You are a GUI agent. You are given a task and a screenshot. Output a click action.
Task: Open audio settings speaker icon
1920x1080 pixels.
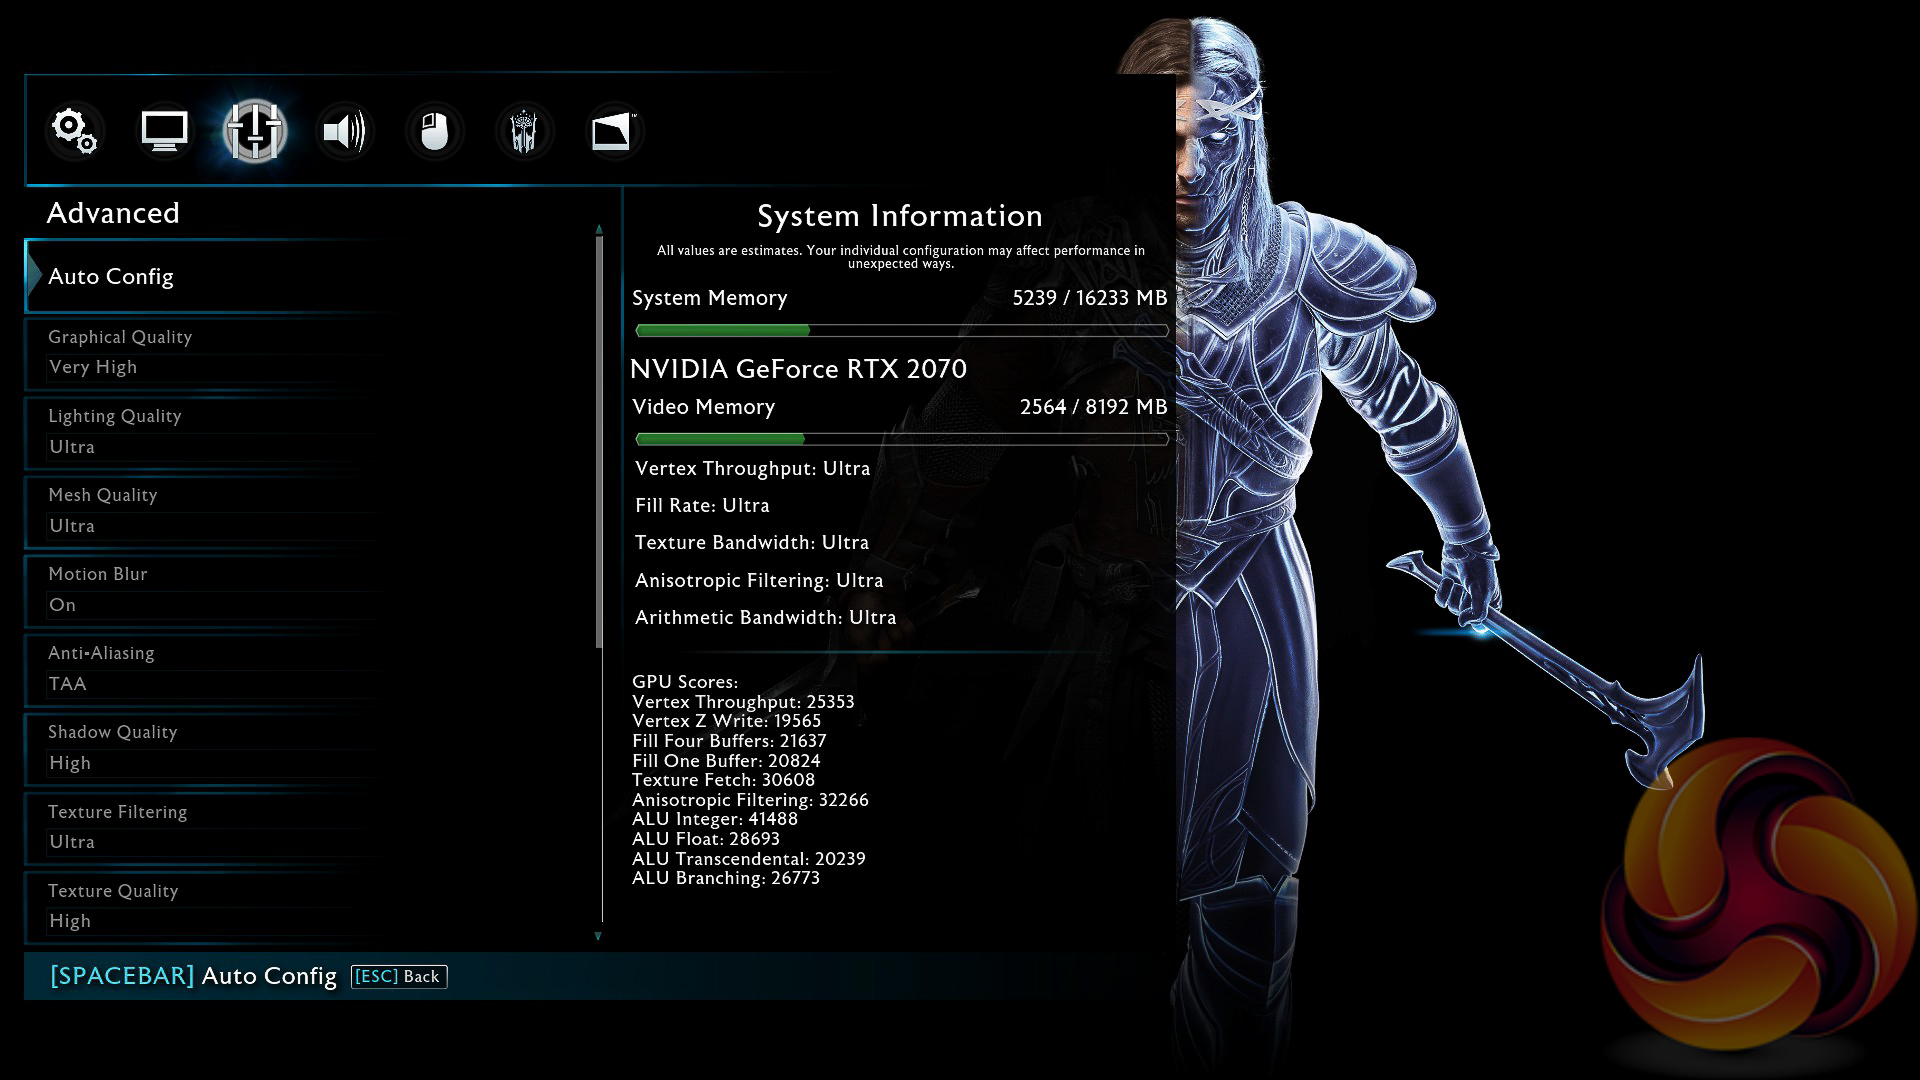click(344, 131)
